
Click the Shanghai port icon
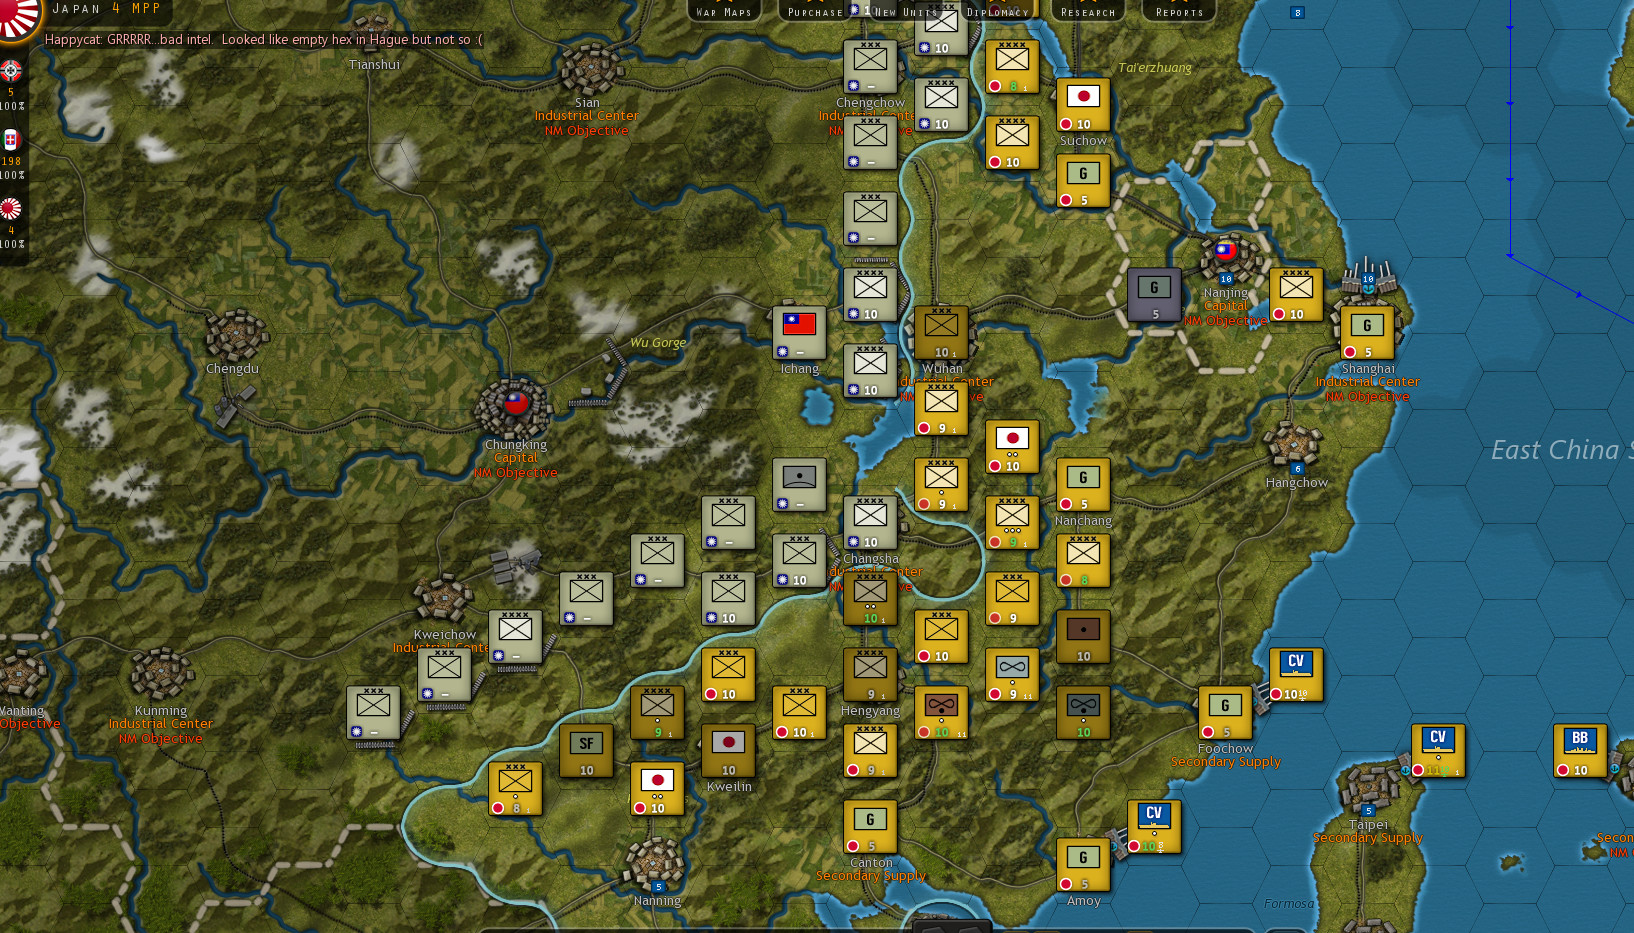(1369, 275)
